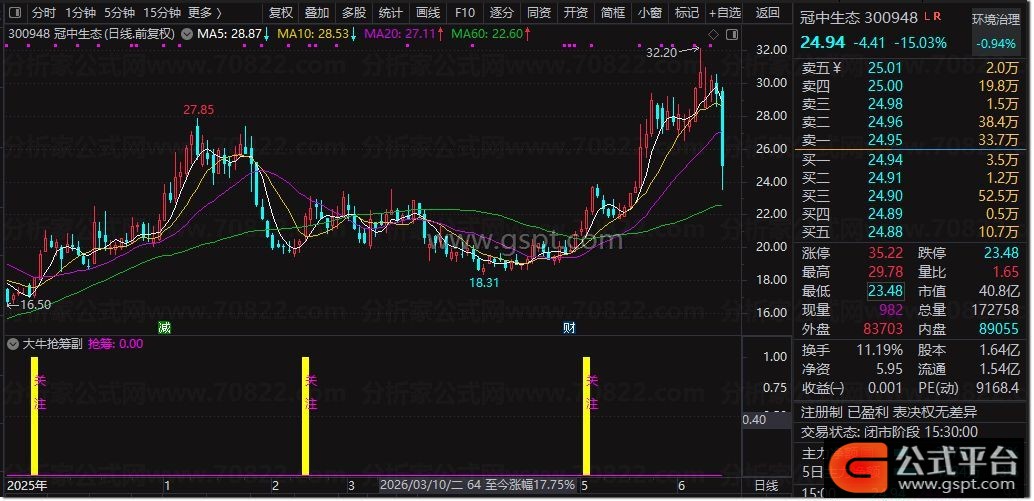Click the 32.20 peak price label
This screenshot has height=501, width=1034.
(661, 53)
